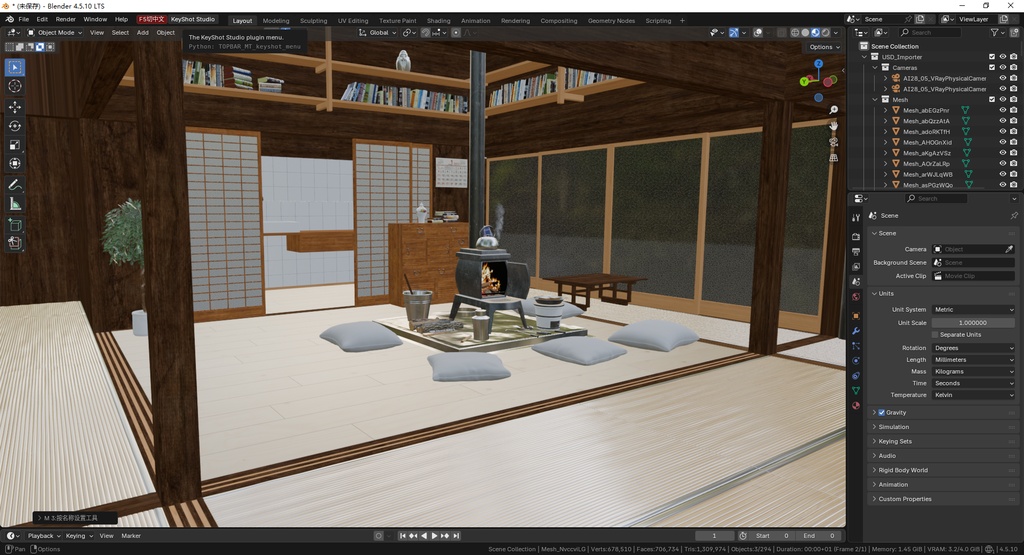Choose the Move tool

14,107
